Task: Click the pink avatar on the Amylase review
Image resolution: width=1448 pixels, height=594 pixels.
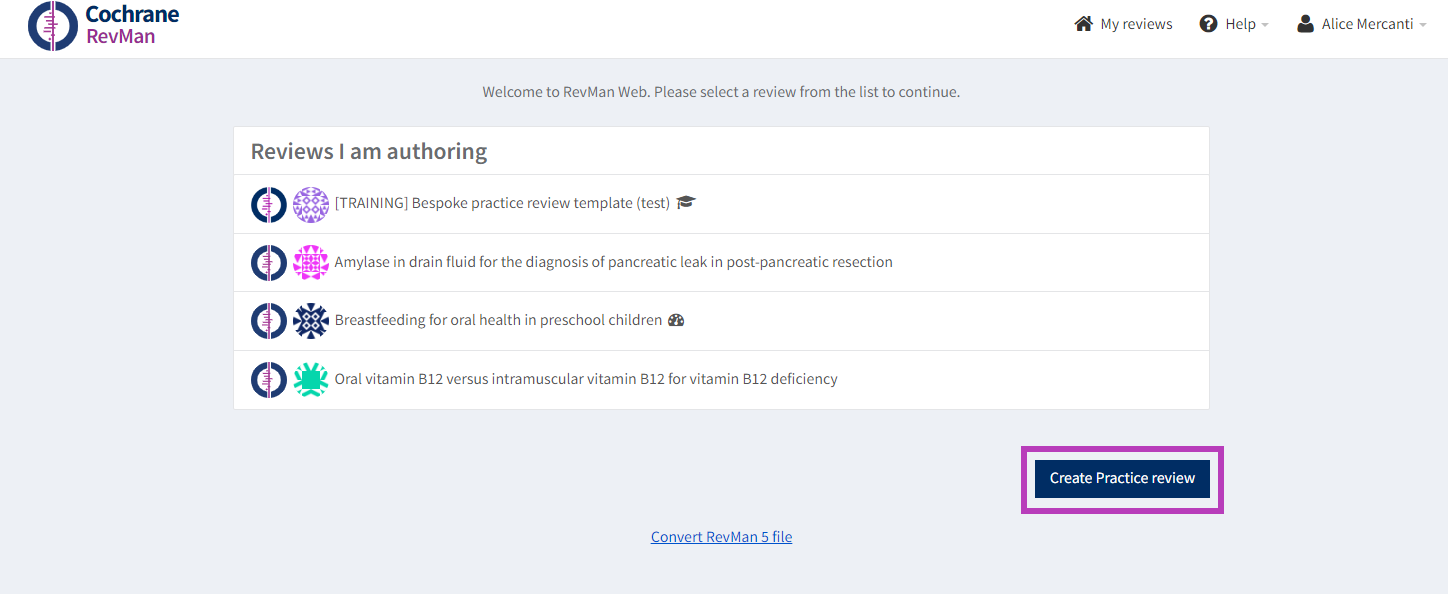Action: coord(311,263)
